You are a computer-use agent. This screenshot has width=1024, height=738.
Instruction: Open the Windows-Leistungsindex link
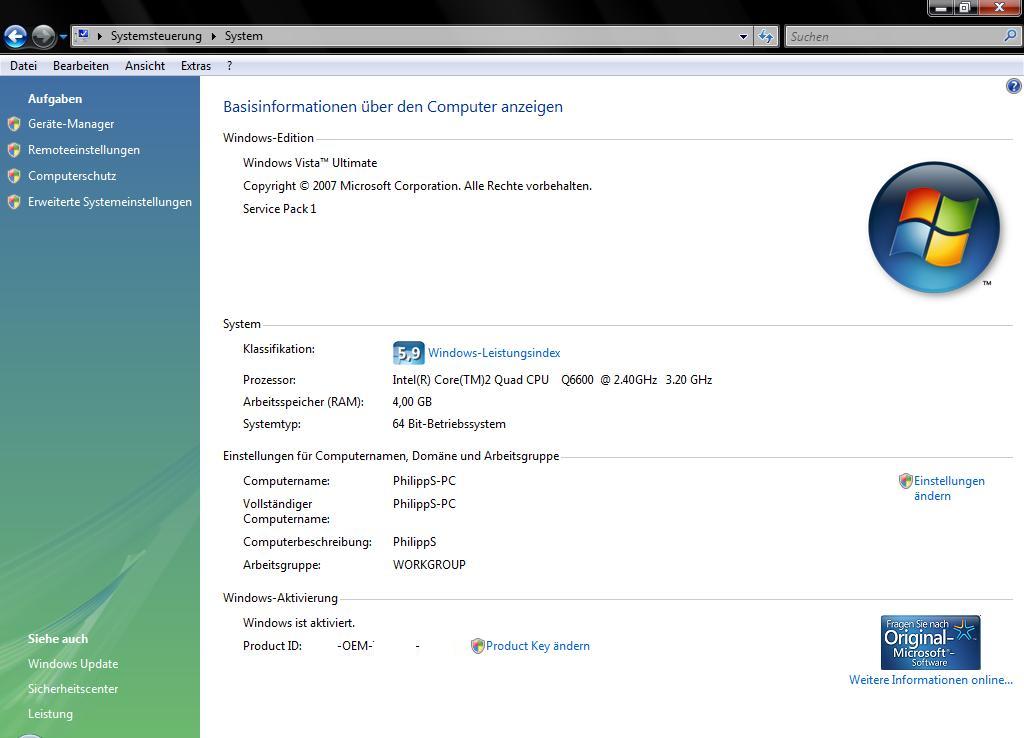point(494,353)
